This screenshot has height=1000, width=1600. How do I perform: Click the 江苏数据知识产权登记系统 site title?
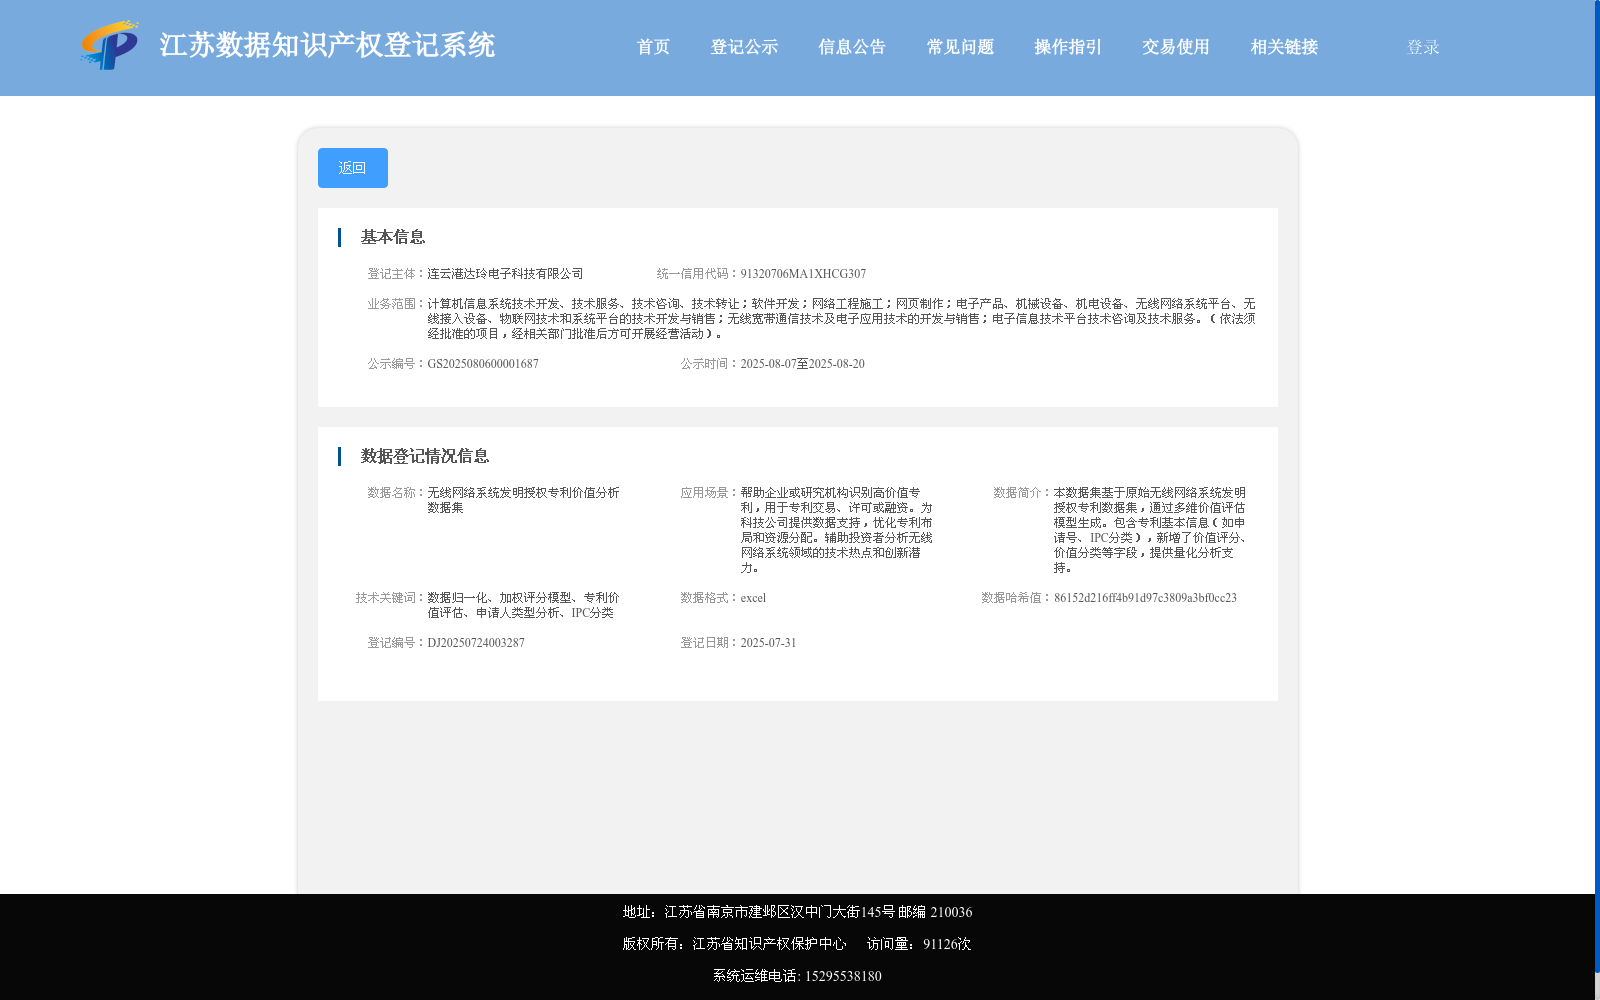(x=327, y=45)
